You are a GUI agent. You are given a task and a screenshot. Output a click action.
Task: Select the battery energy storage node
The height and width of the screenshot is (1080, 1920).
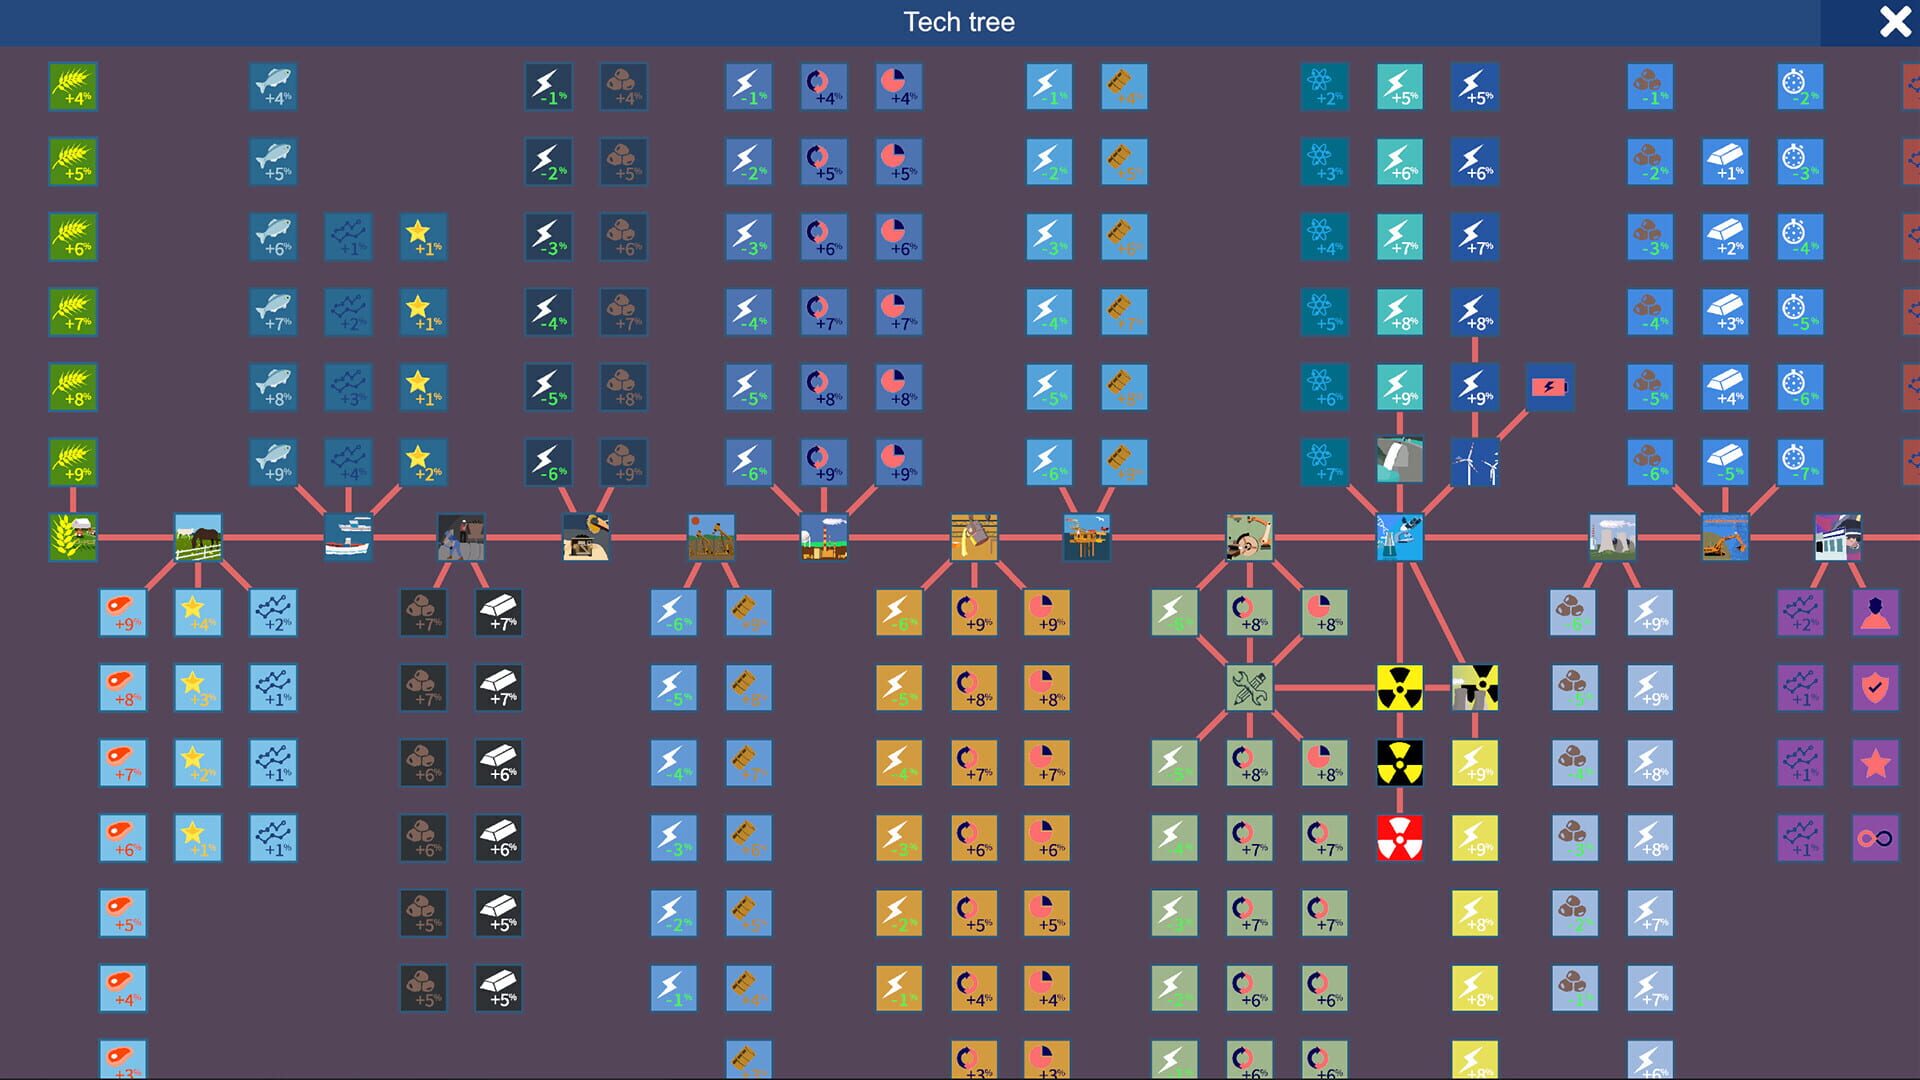[1550, 388]
